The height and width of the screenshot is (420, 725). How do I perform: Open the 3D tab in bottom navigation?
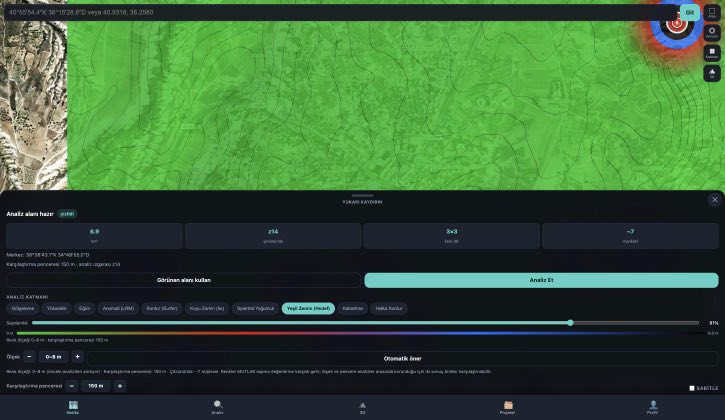[362, 408]
